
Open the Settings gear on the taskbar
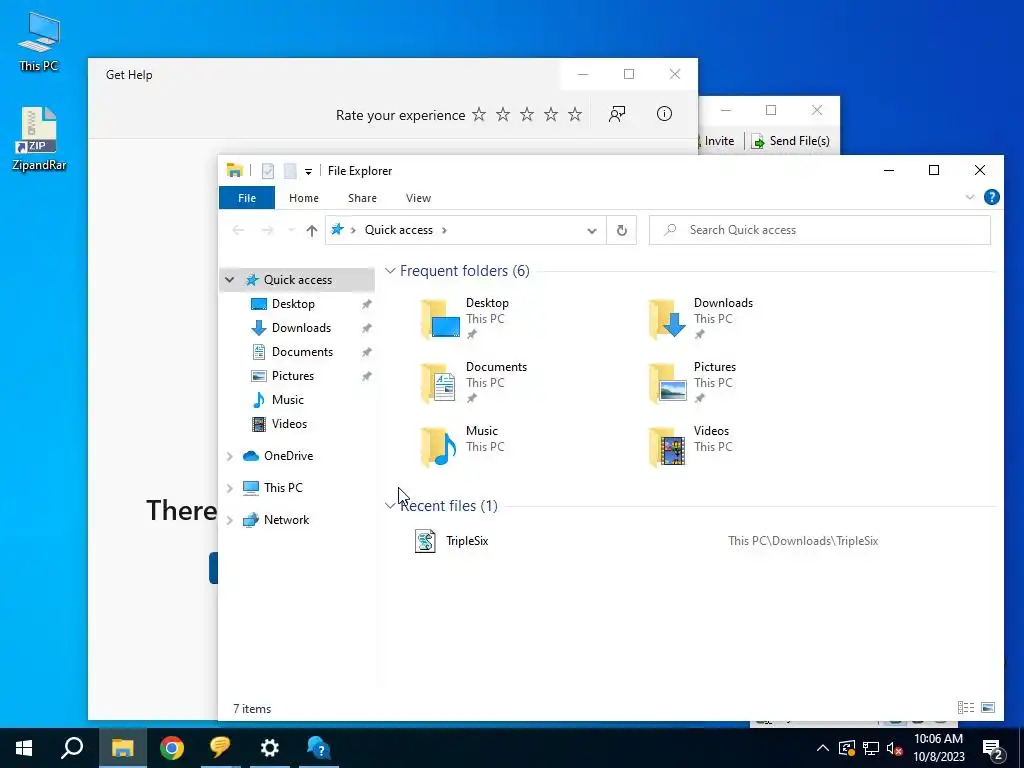(x=270, y=748)
